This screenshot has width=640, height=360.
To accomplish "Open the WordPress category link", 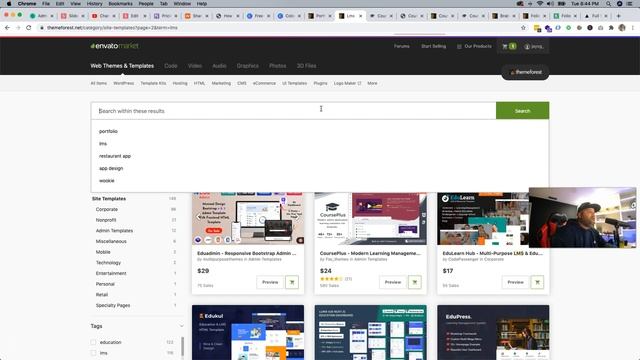I will 124,83.
